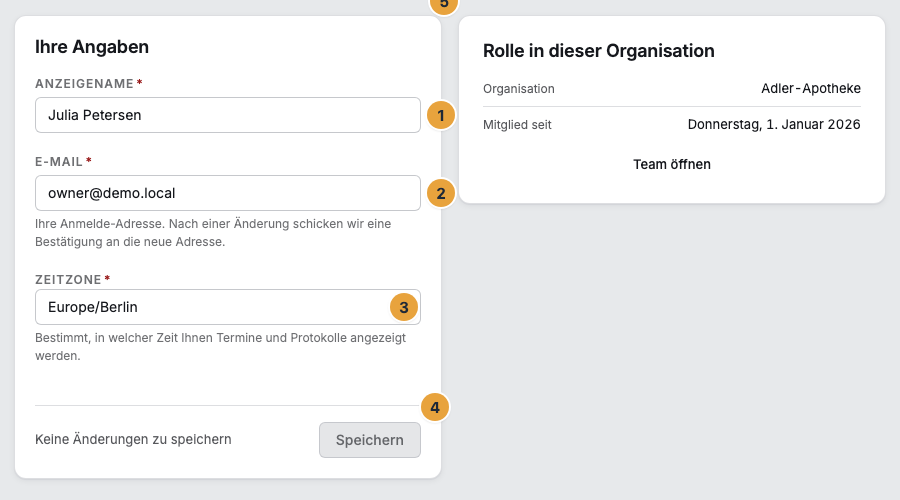Click the 'Rolle in dieser Organisation' heading
The height and width of the screenshot is (500, 900).
coord(599,51)
